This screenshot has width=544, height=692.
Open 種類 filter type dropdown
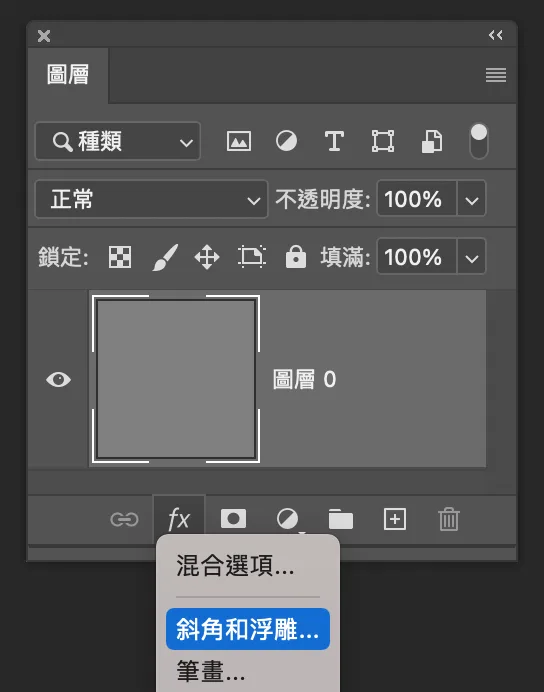coord(118,141)
